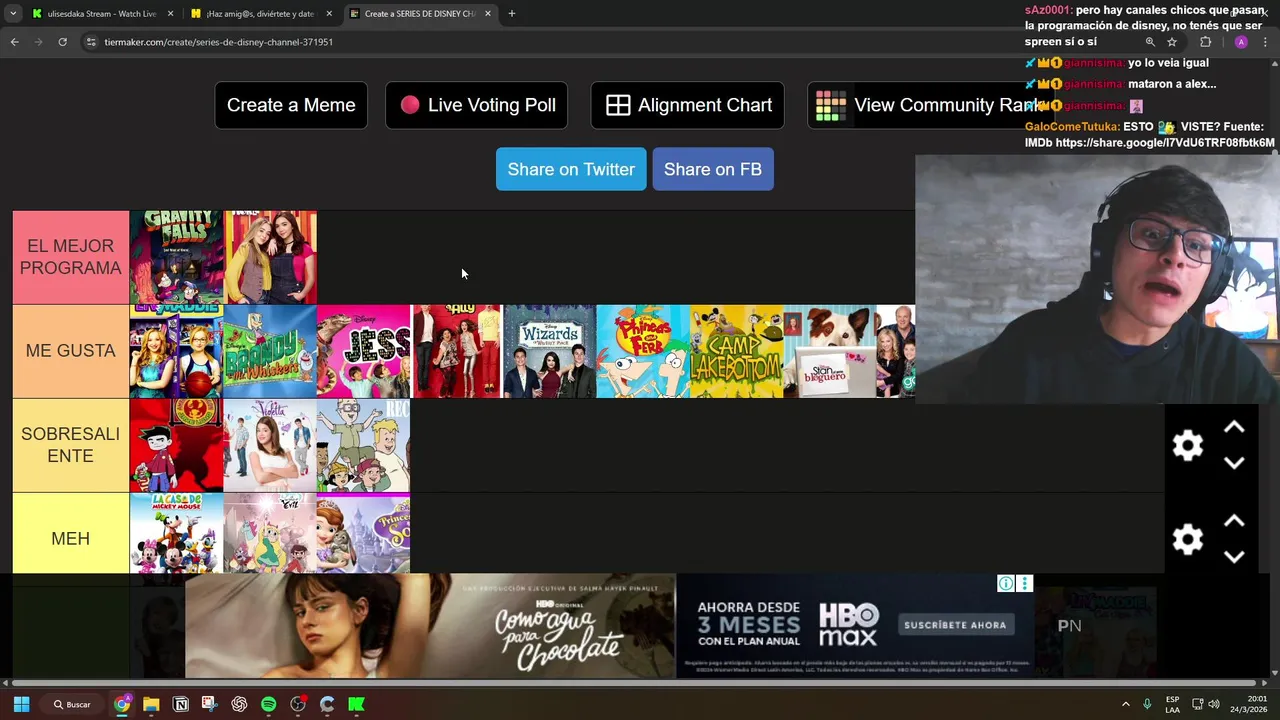This screenshot has height=720, width=1280.
Task: Open the tab search dropdown
Action: click(x=13, y=14)
